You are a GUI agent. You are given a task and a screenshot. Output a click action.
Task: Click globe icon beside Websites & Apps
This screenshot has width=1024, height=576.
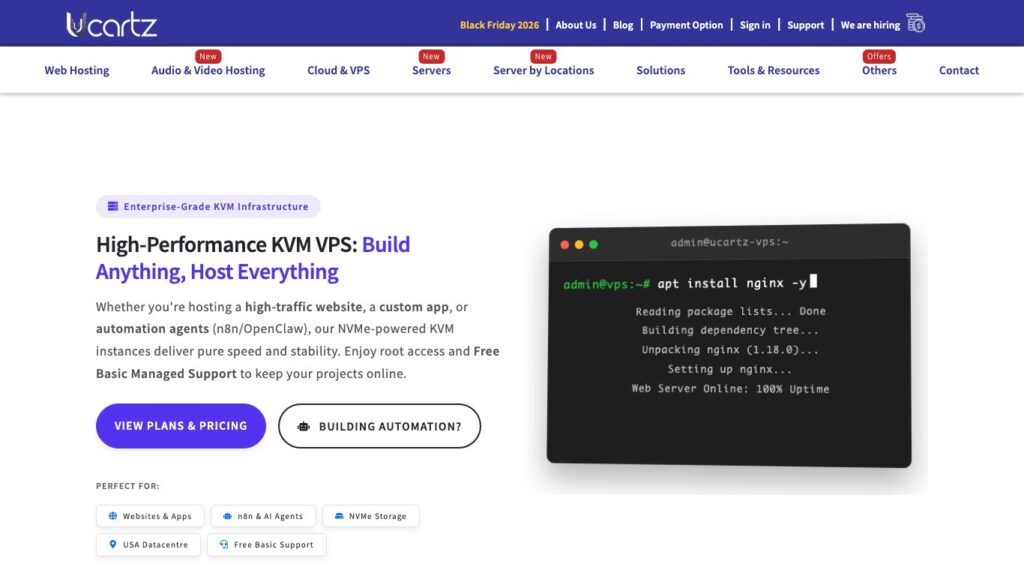pyautogui.click(x=113, y=516)
